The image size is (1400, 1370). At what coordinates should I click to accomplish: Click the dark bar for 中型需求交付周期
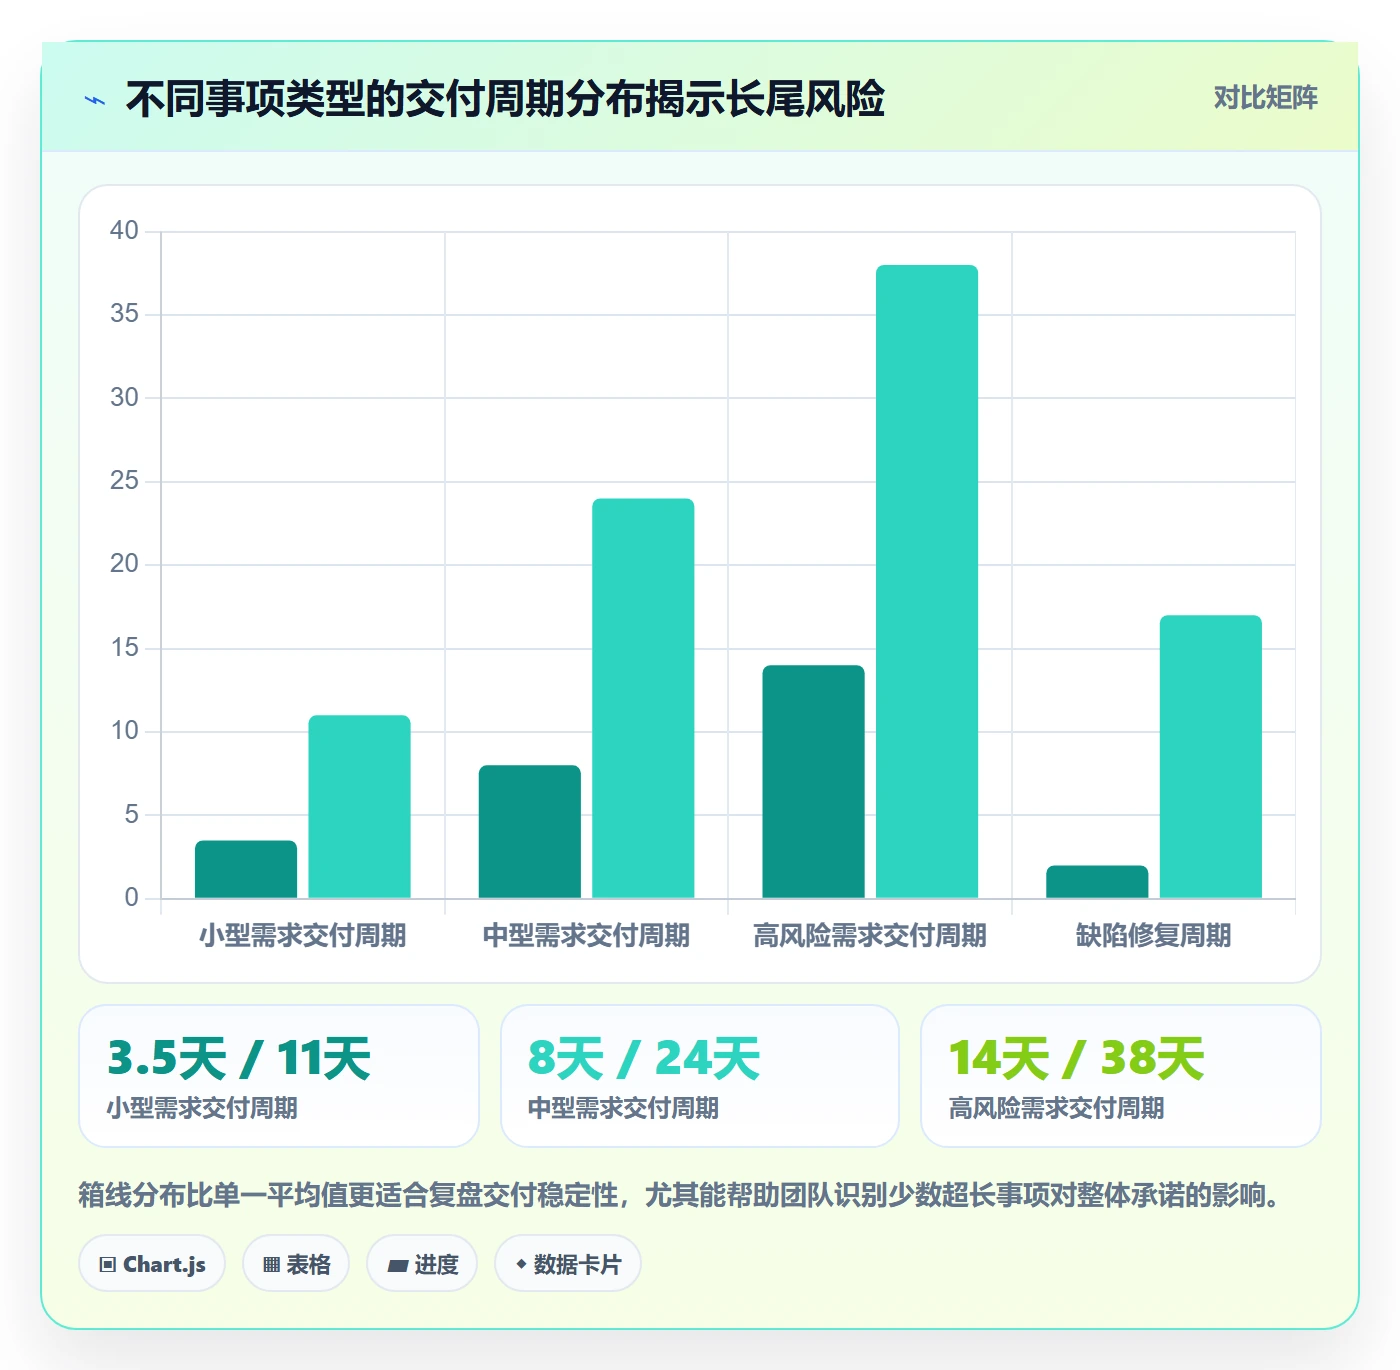[529, 831]
